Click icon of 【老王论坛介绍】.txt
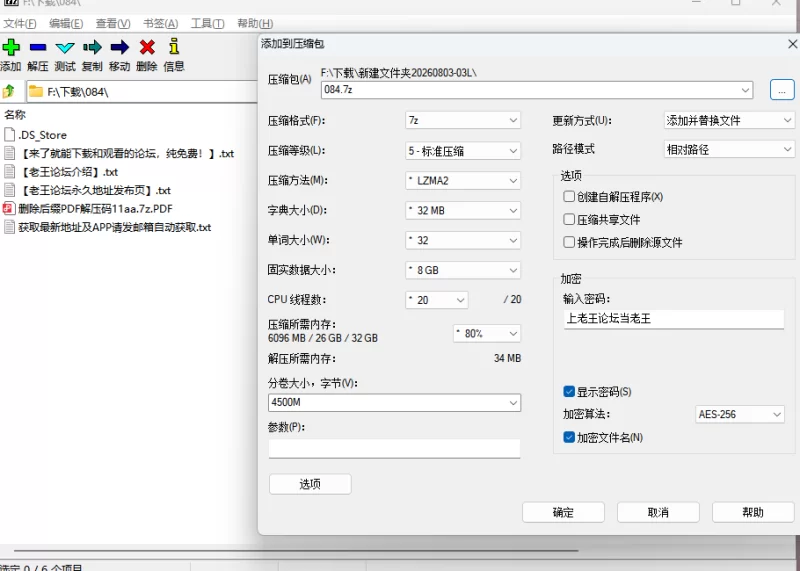 (x=9, y=171)
